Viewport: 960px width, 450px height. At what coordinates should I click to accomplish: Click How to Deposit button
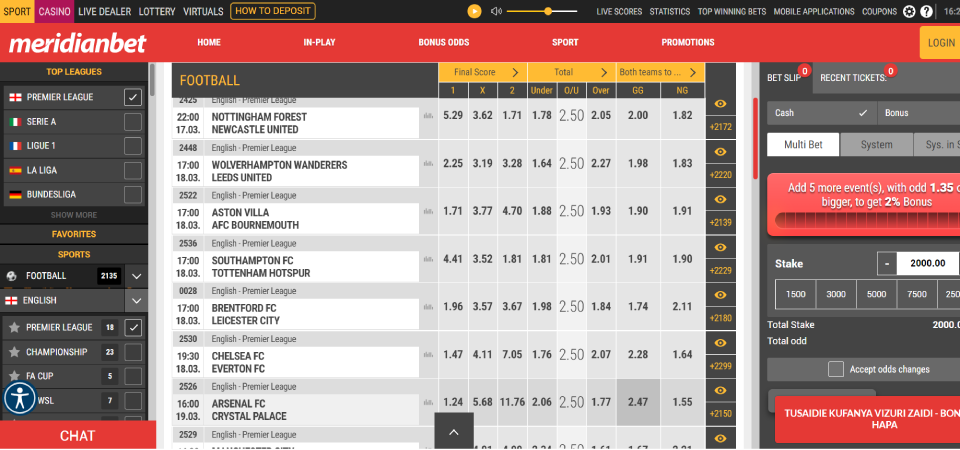click(272, 11)
